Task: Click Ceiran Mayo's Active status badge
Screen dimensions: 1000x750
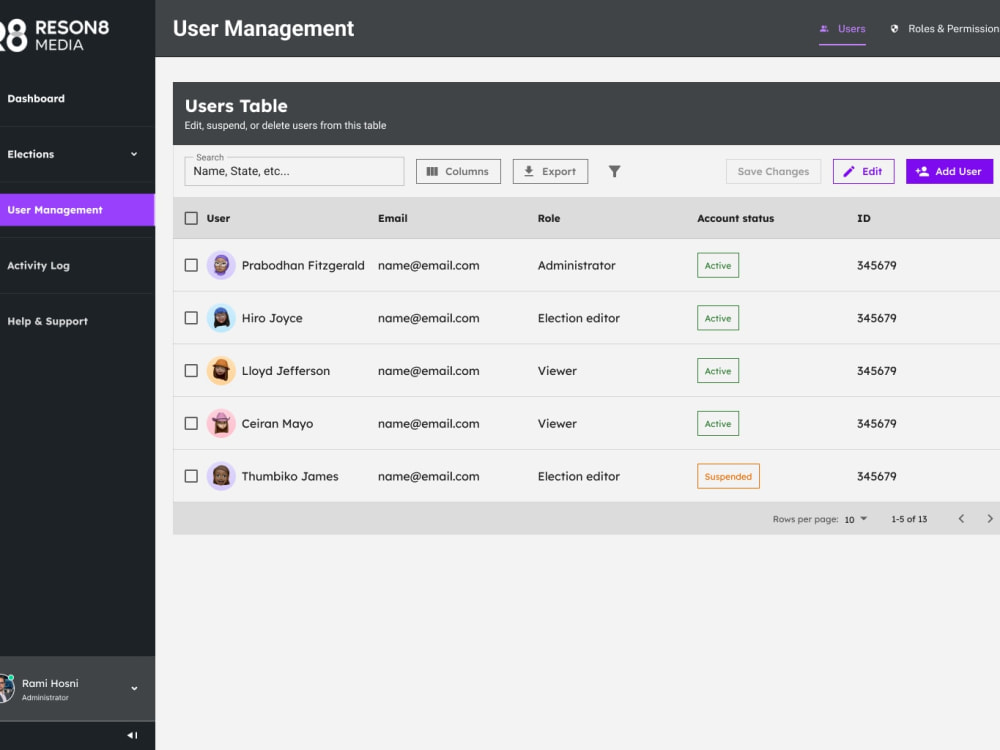Action: 718,423
